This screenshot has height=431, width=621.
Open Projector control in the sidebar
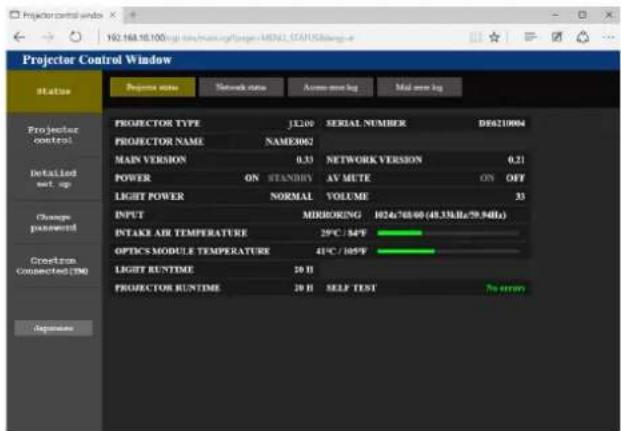click(53, 135)
